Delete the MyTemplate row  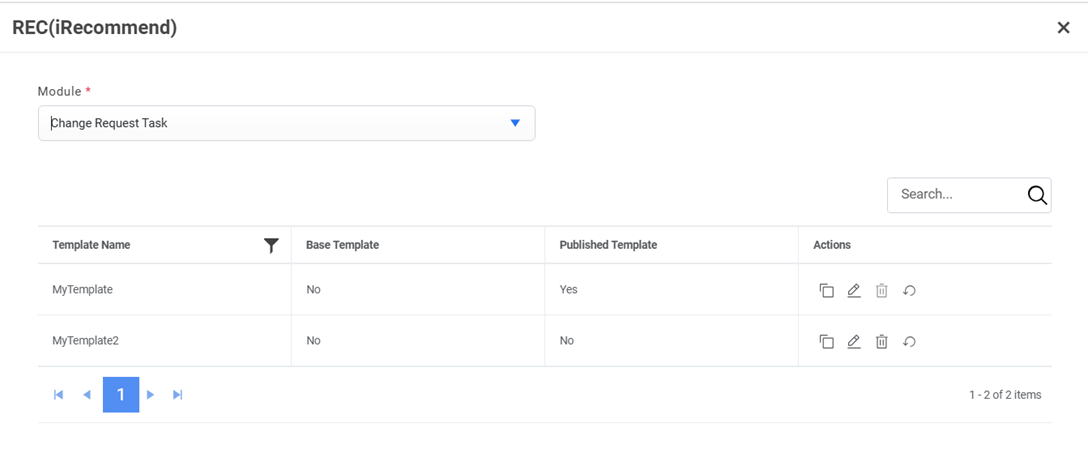pos(882,290)
